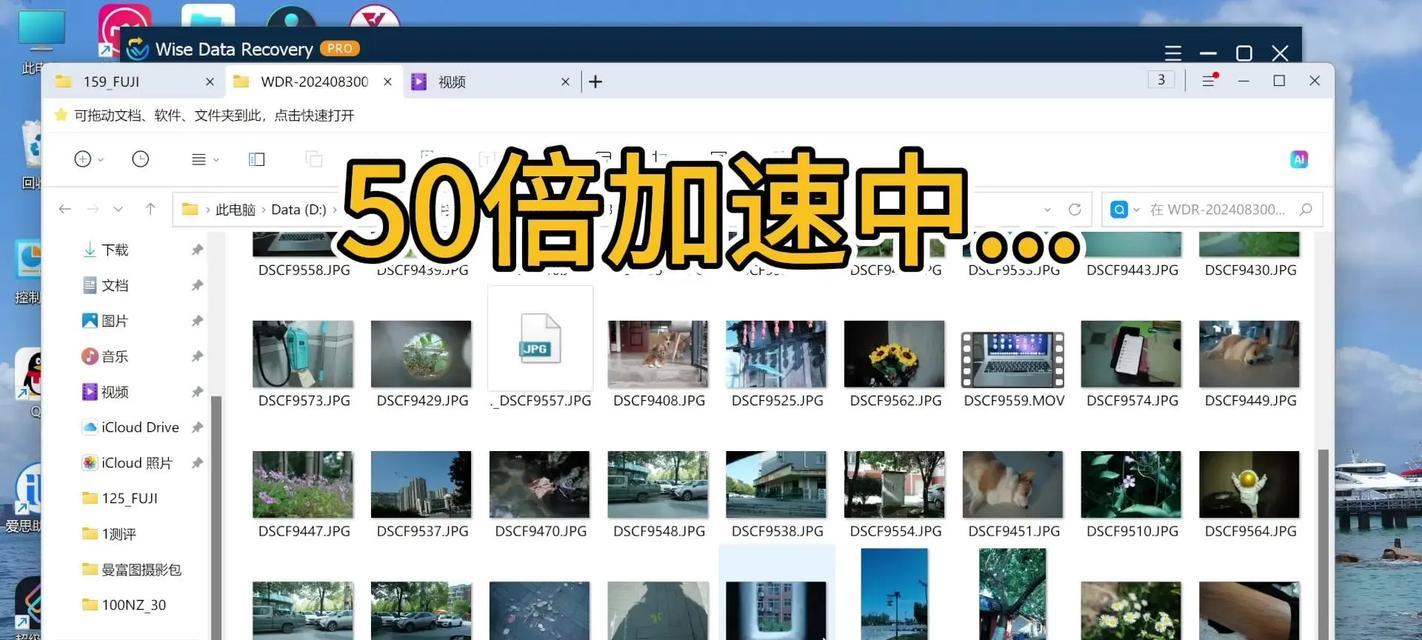Close the 视频 tab
The image size is (1422, 640).
(565, 82)
